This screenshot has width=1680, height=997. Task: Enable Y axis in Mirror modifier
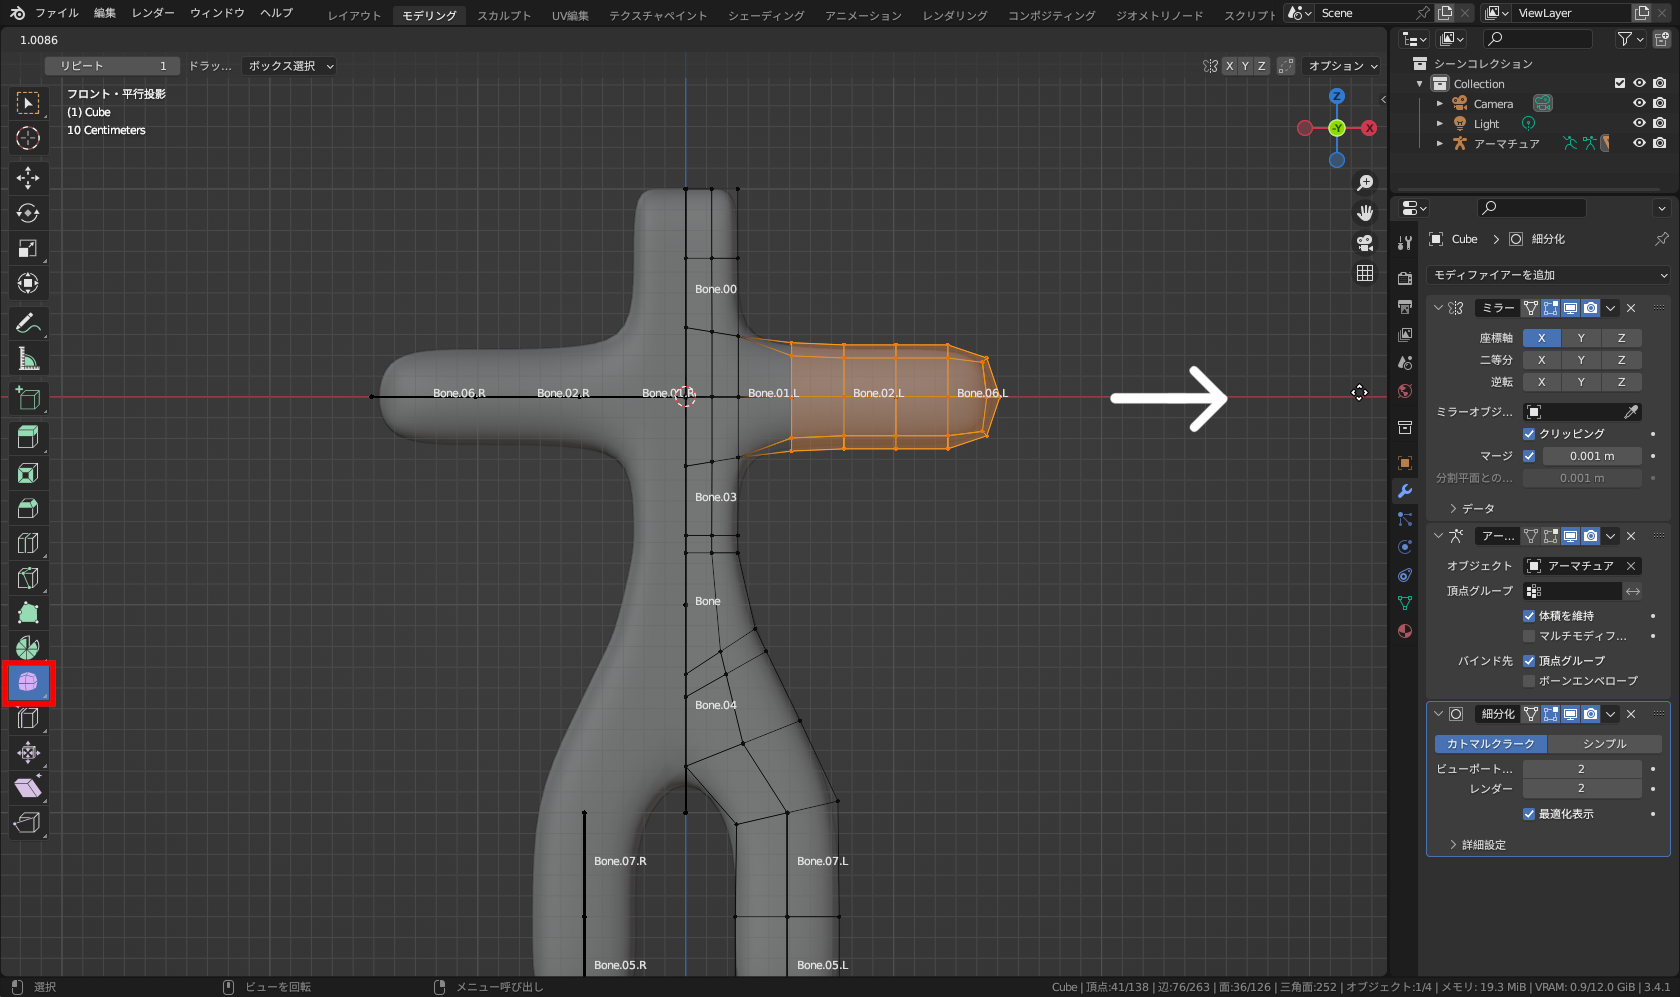[1581, 338]
